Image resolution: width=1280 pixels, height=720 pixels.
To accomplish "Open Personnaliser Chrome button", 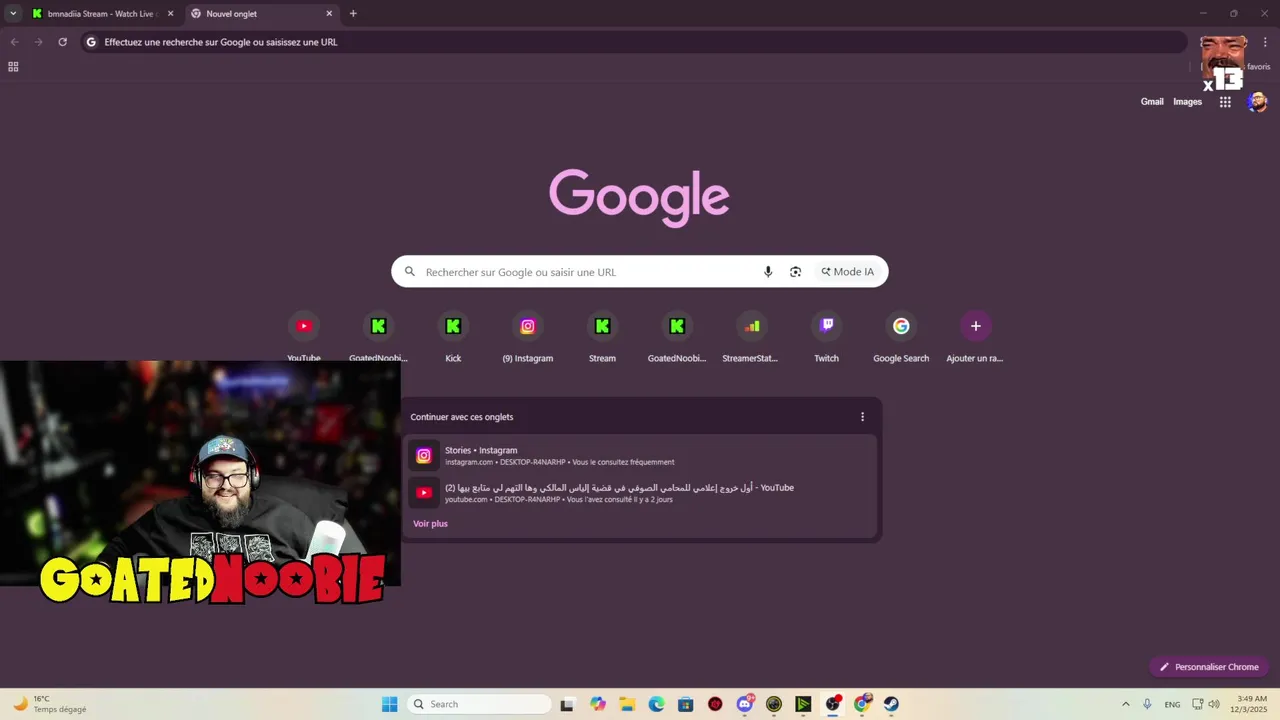I will tap(1209, 667).
